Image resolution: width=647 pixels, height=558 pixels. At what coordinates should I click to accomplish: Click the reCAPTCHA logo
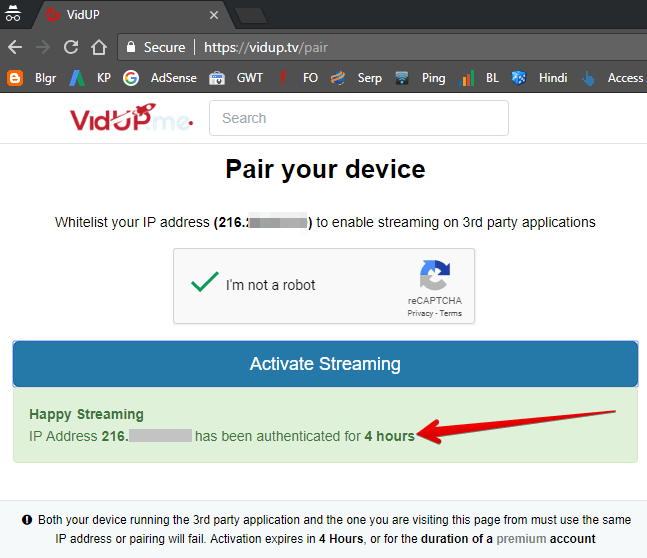435,275
